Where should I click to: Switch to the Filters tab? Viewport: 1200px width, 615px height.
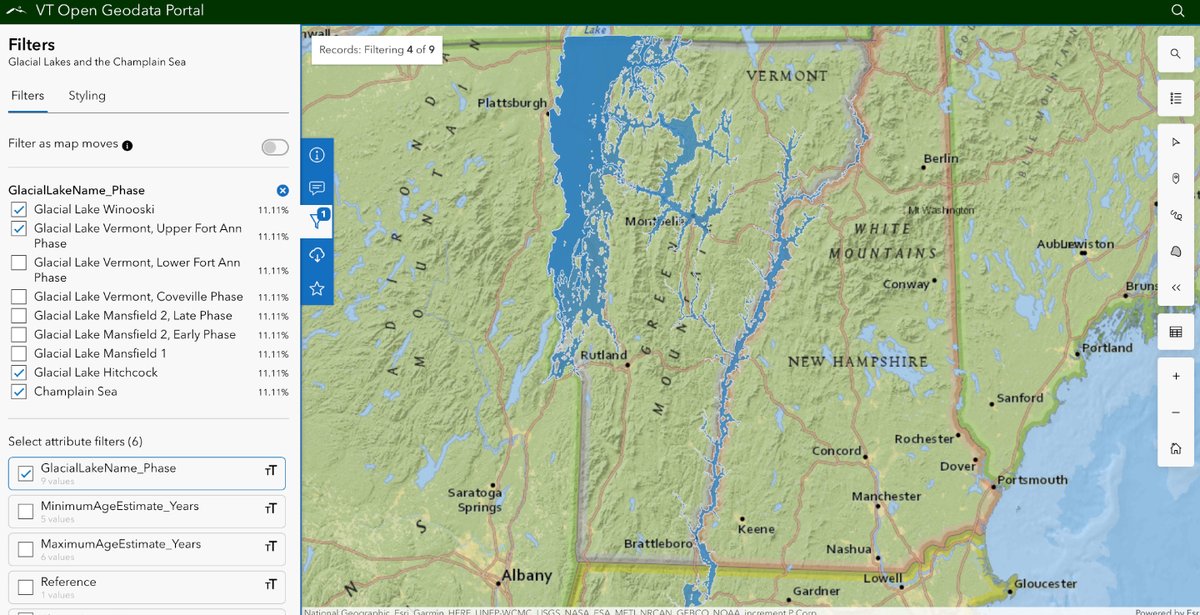coord(28,96)
